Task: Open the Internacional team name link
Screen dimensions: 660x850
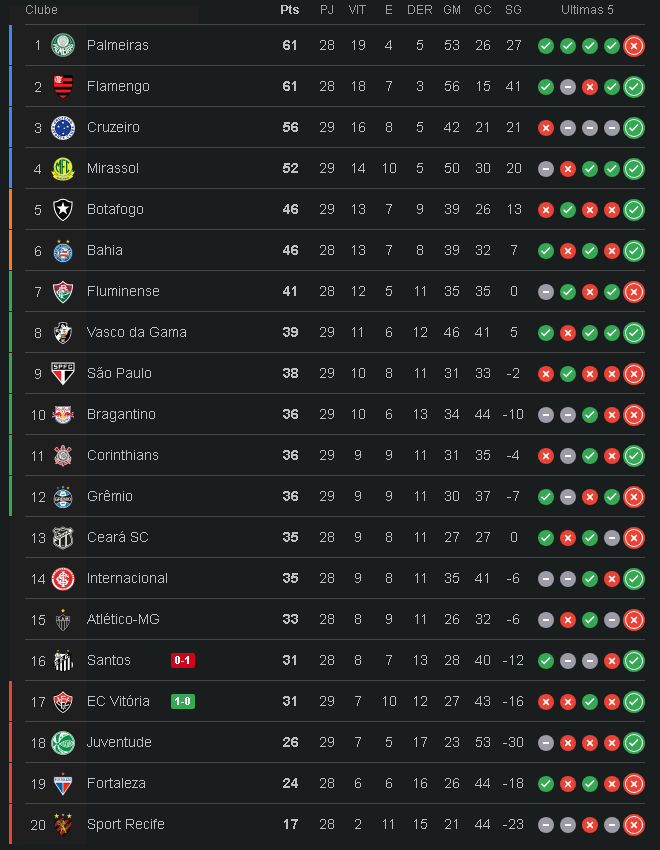Action: coord(127,578)
